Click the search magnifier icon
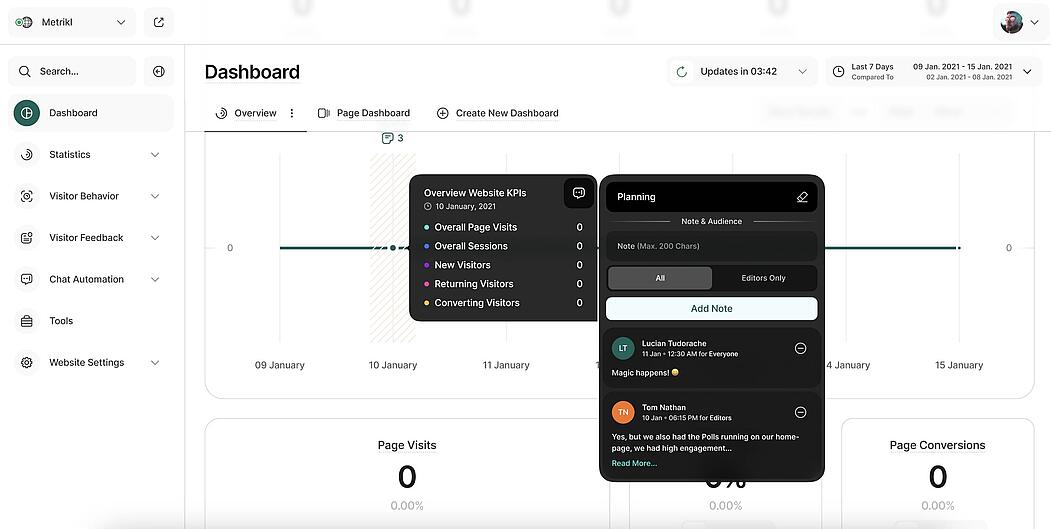This screenshot has height=529, width=1051. click(25, 71)
